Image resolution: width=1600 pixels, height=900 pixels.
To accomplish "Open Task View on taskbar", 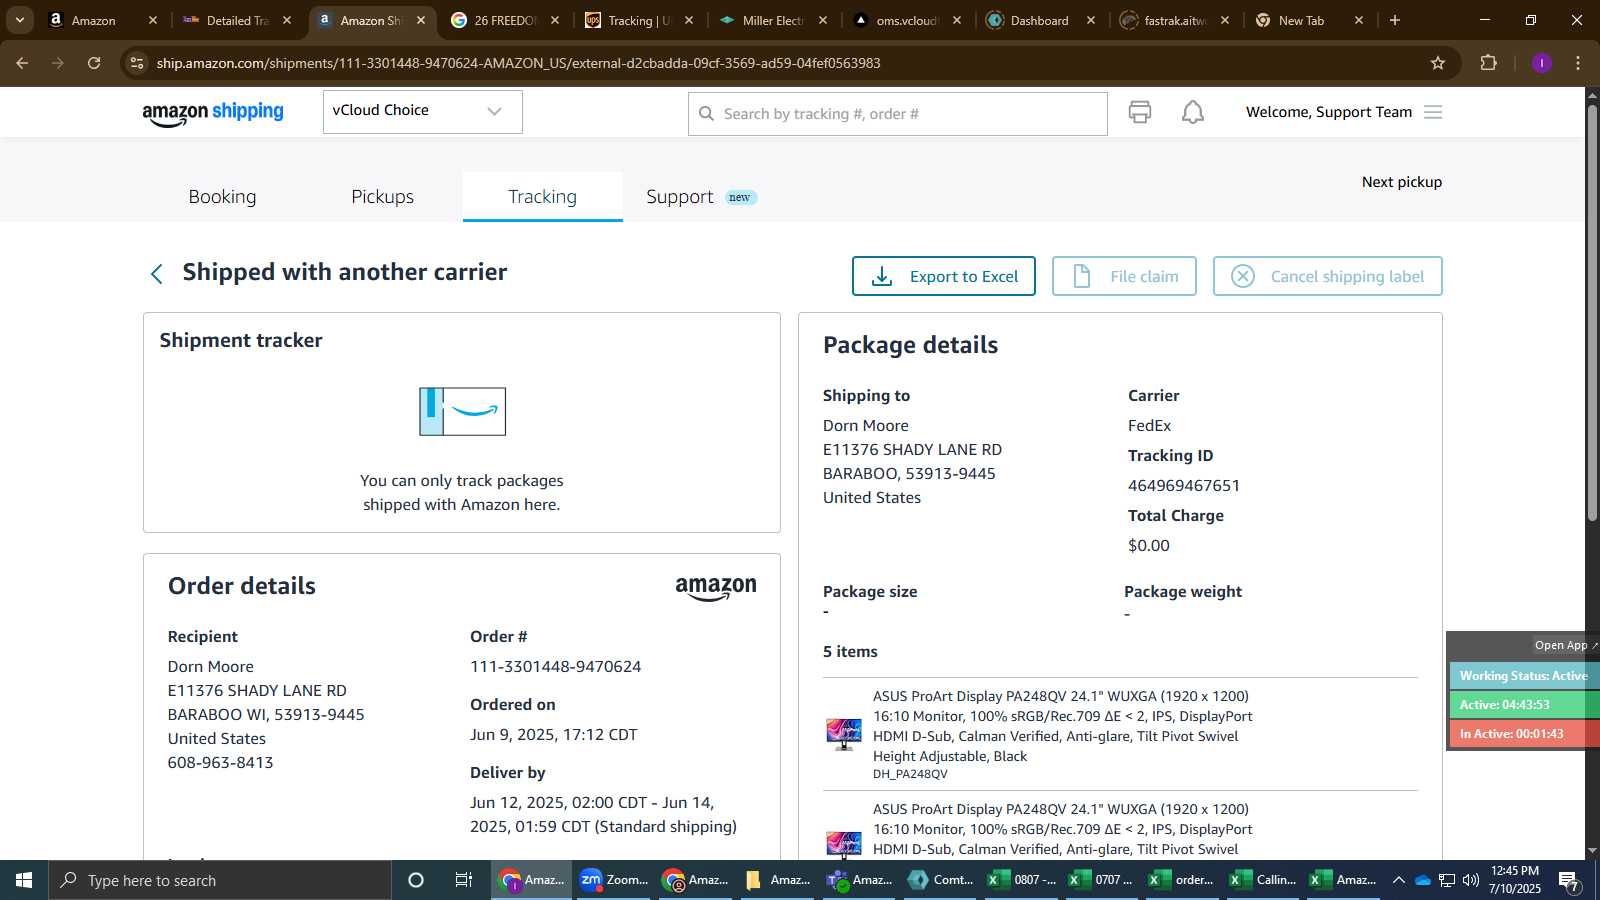I will [x=464, y=880].
